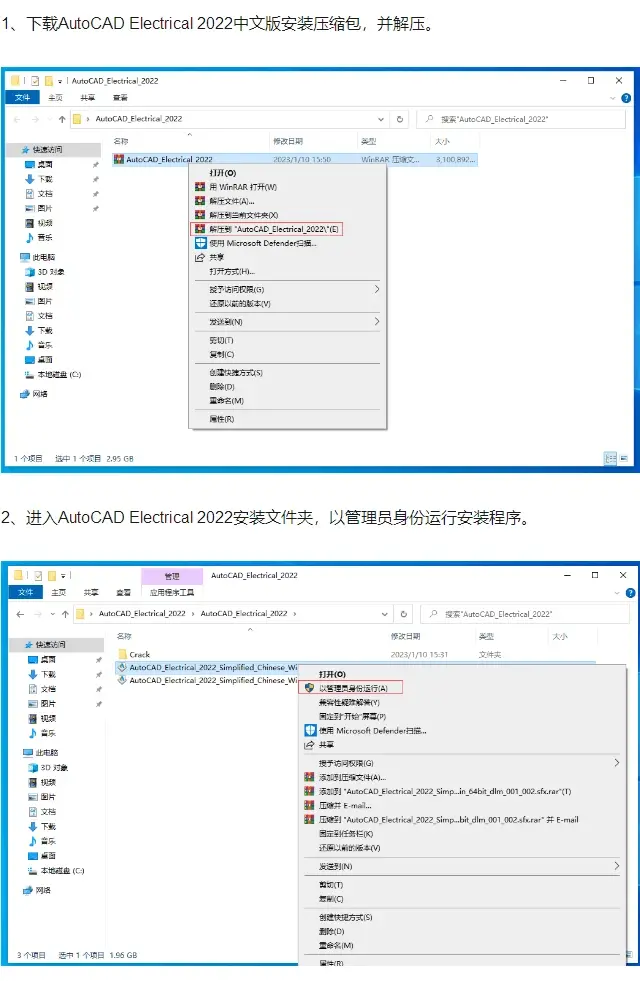Open address bar history dropdown in upper window

pyautogui.click(x=380, y=119)
